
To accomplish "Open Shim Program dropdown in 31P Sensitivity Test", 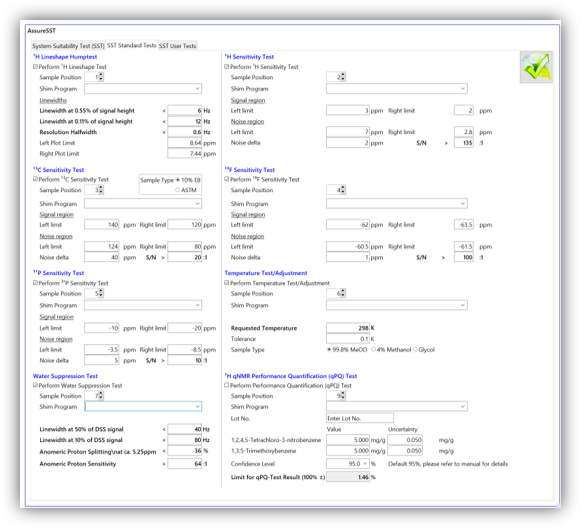I will pyautogui.click(x=143, y=305).
